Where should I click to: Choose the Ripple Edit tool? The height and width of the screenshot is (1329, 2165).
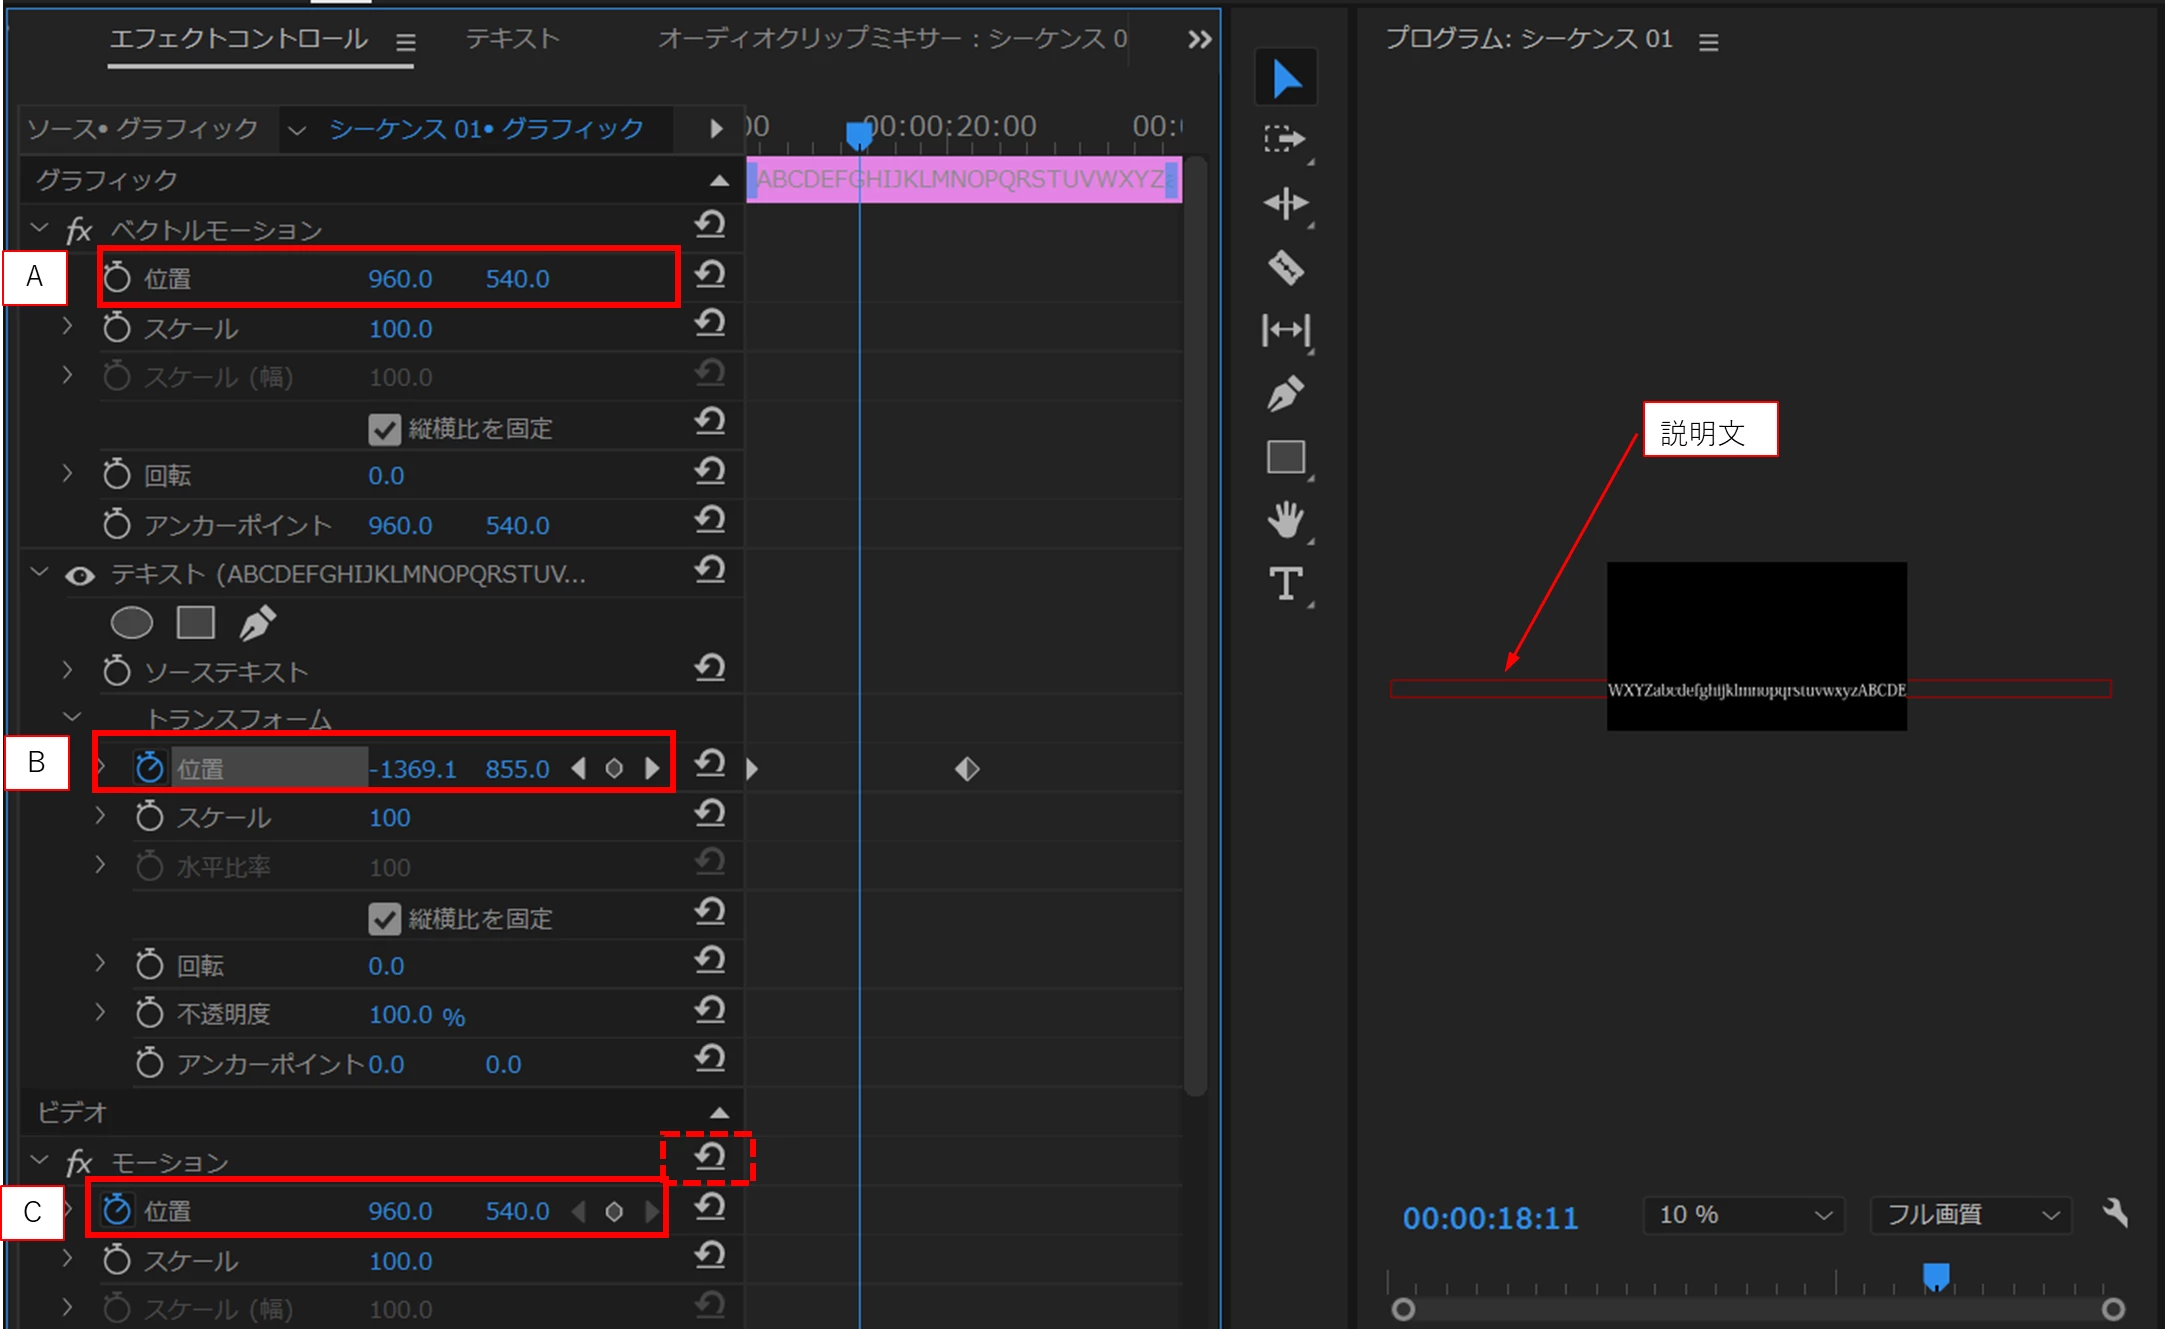pyautogui.click(x=1285, y=203)
